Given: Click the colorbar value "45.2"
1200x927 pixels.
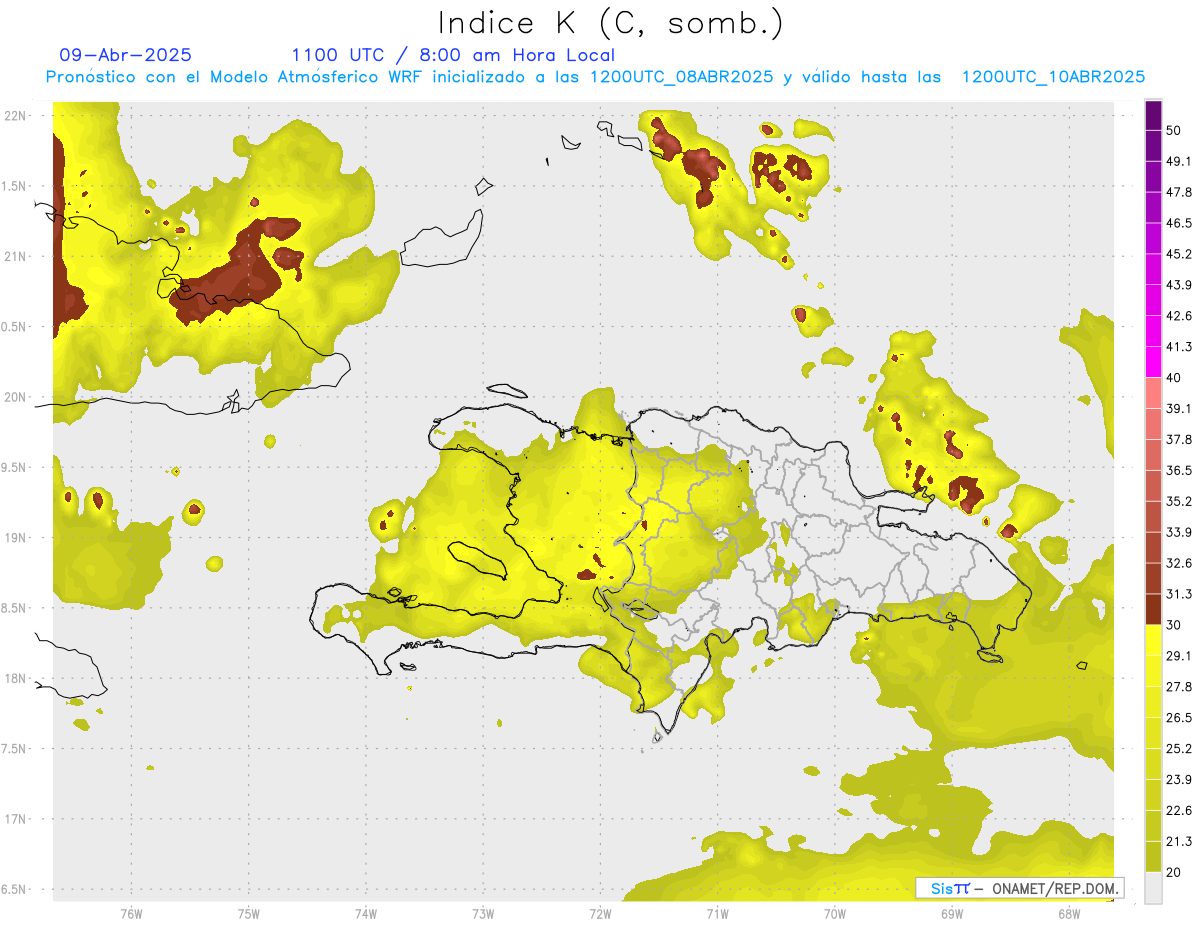Looking at the screenshot, I should (x=1179, y=254).
